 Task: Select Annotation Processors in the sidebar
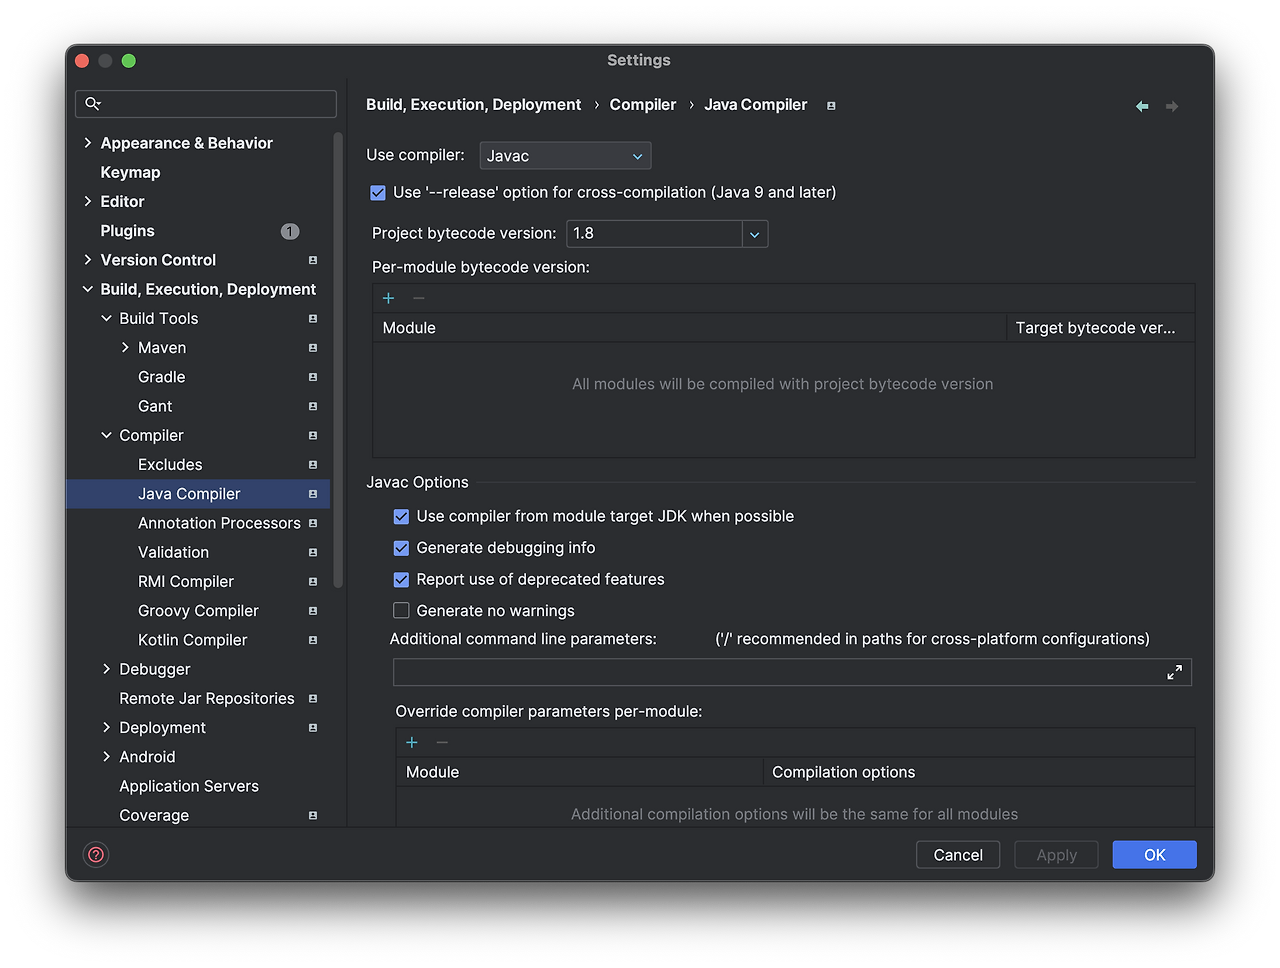(219, 522)
